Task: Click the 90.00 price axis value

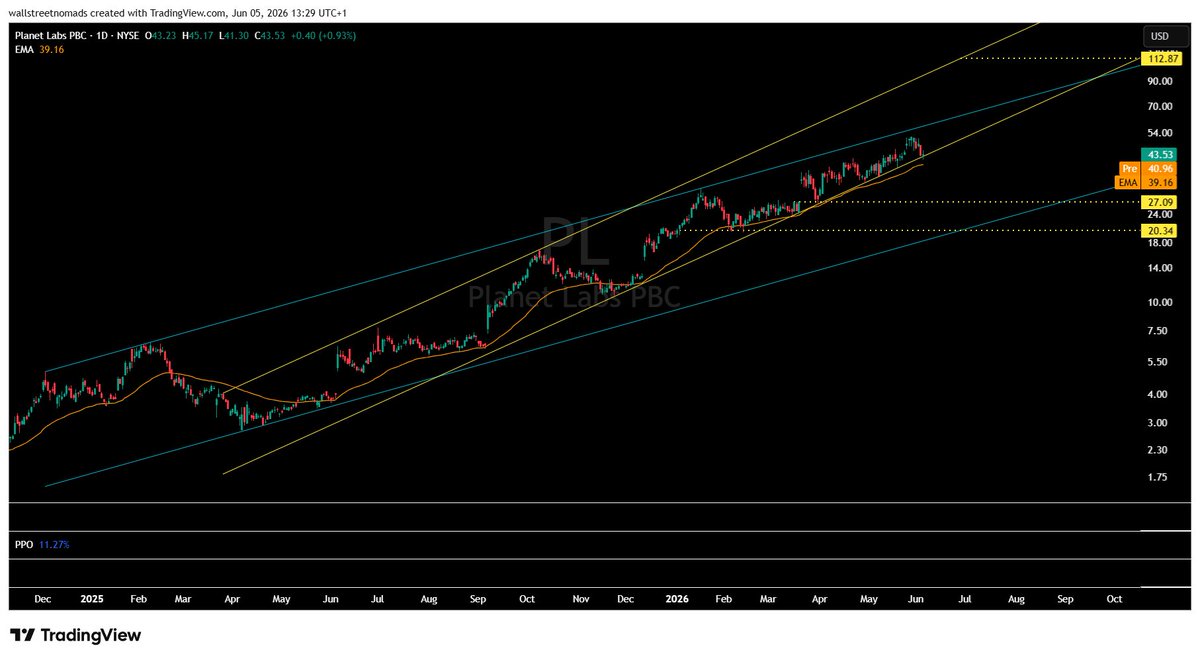Action: click(1160, 82)
